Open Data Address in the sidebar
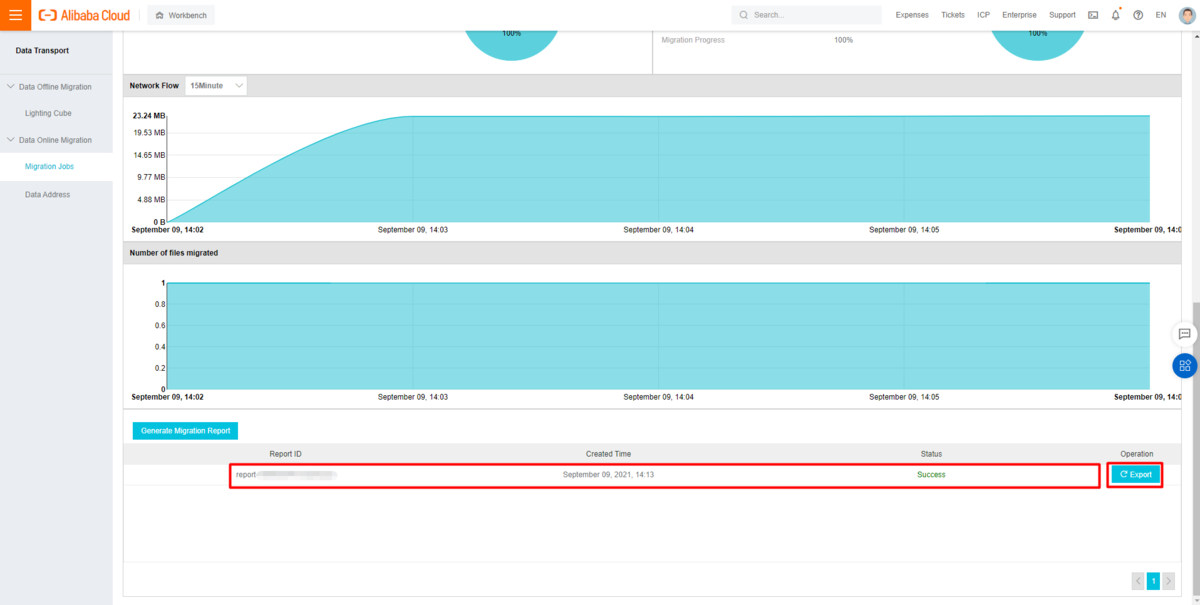The width and height of the screenshot is (1200, 605). tap(48, 194)
